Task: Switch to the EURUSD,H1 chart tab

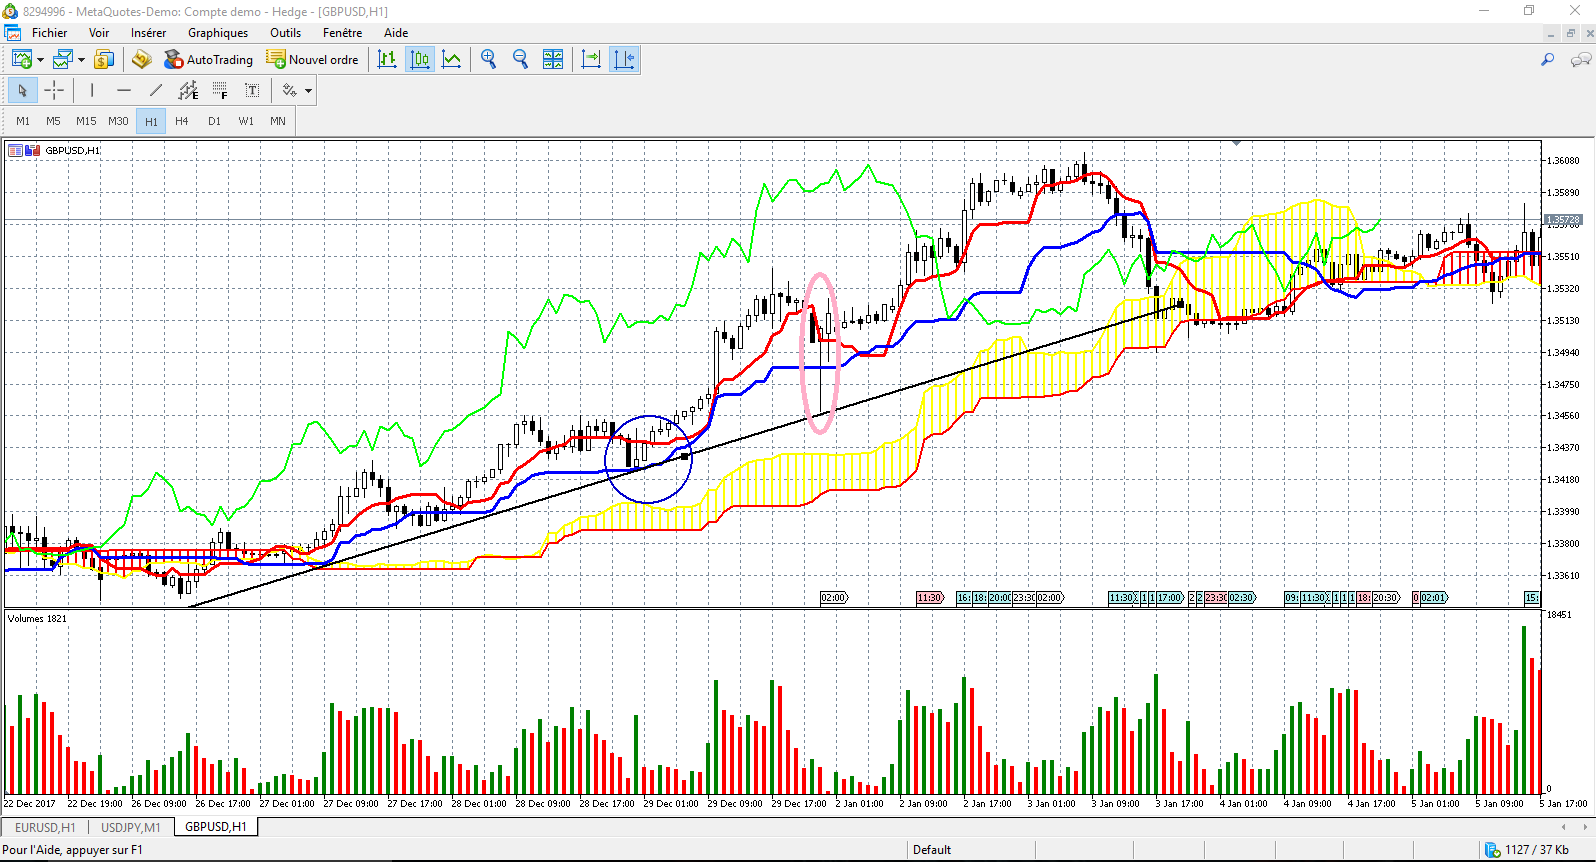Action: (x=45, y=827)
